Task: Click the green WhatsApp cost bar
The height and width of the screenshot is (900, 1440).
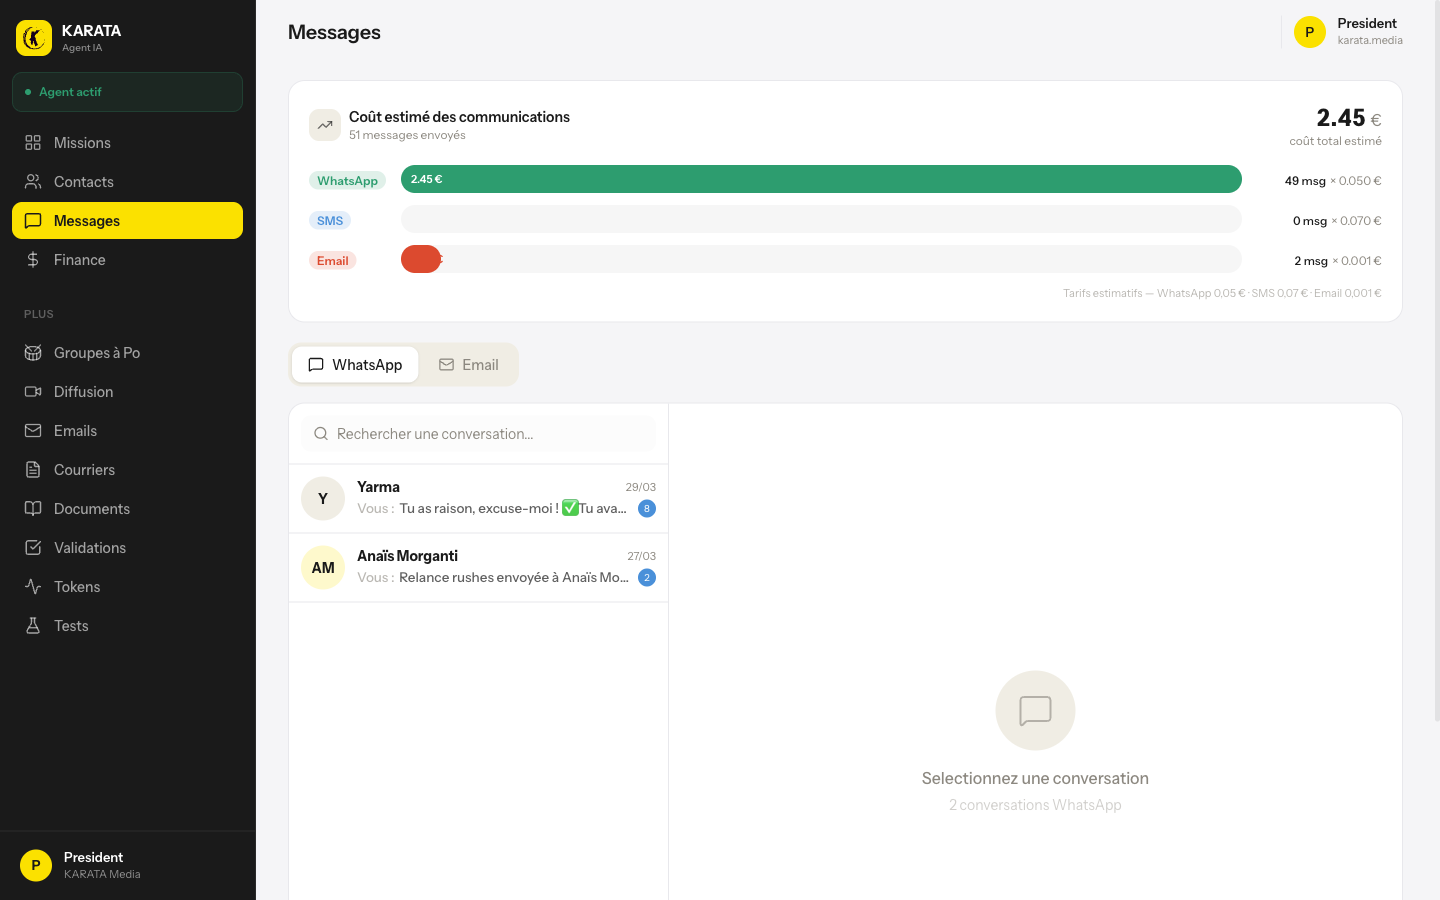Action: (x=821, y=179)
